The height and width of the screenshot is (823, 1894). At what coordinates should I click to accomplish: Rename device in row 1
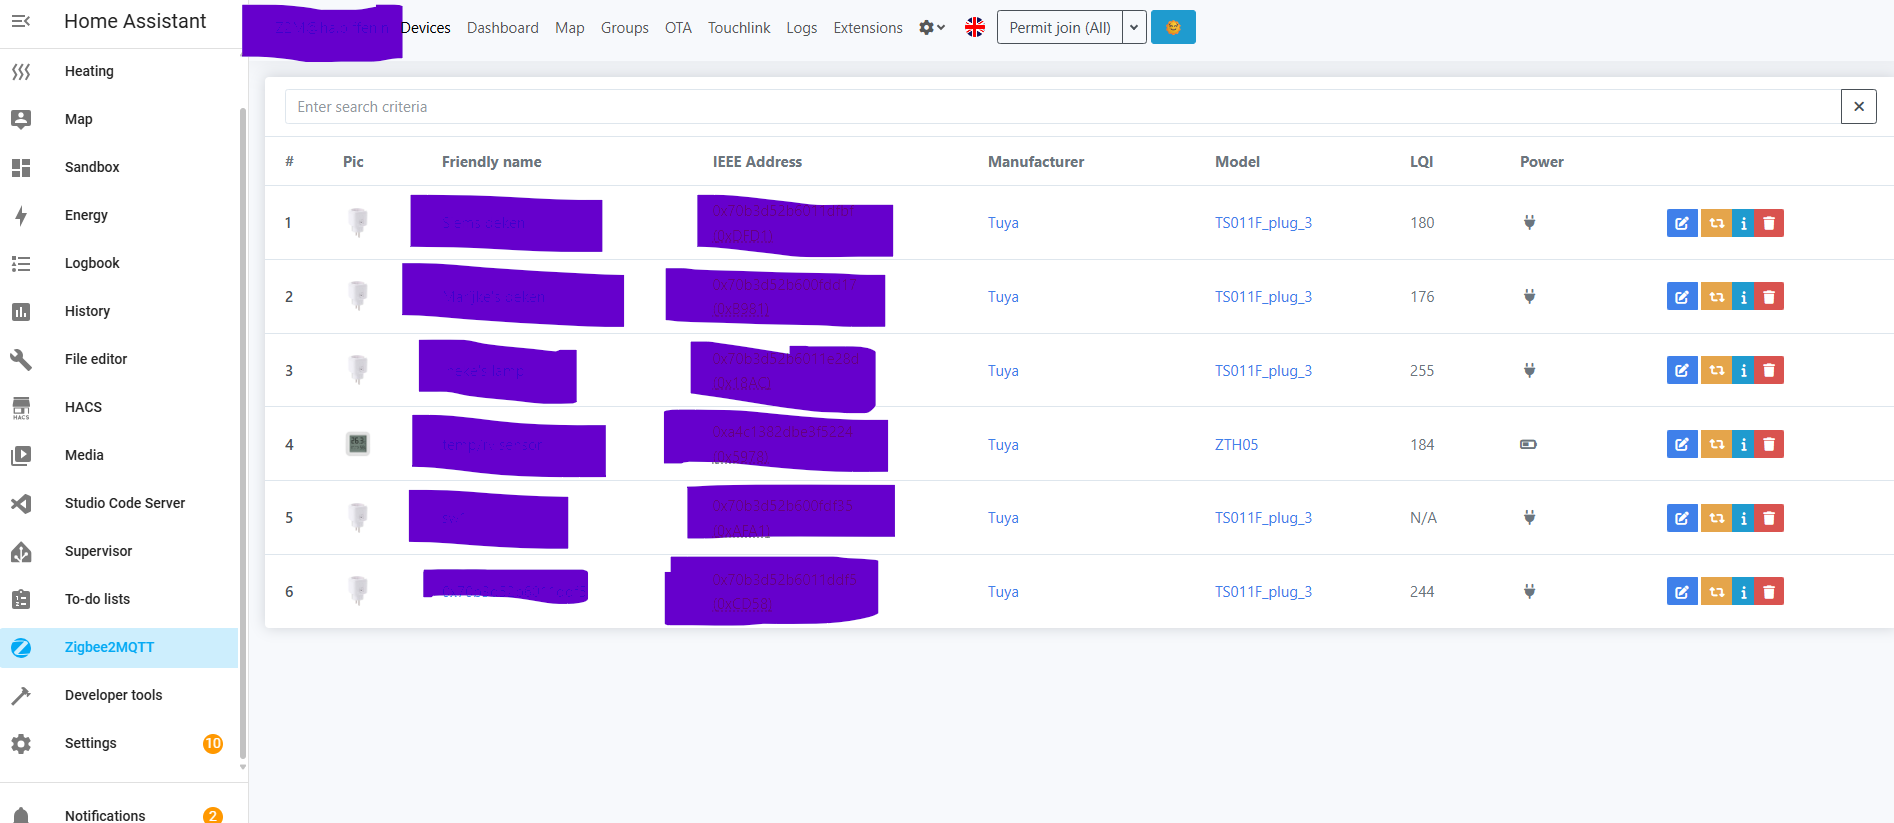pos(1682,223)
